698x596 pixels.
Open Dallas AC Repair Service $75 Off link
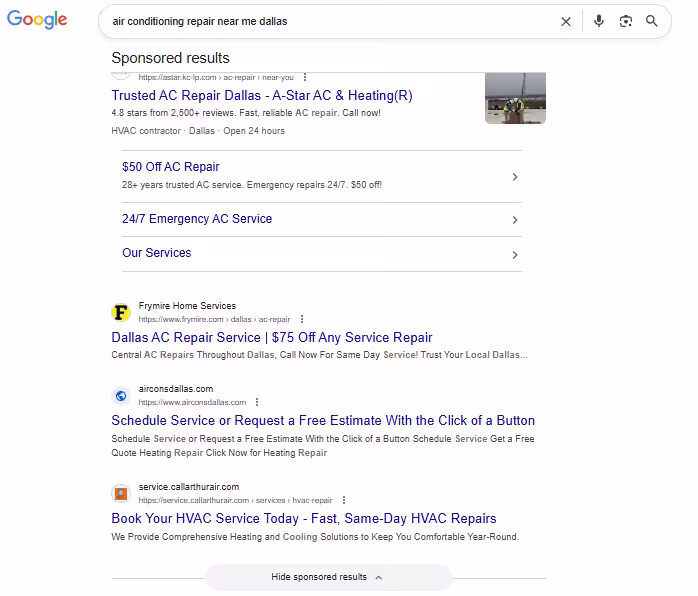272,338
